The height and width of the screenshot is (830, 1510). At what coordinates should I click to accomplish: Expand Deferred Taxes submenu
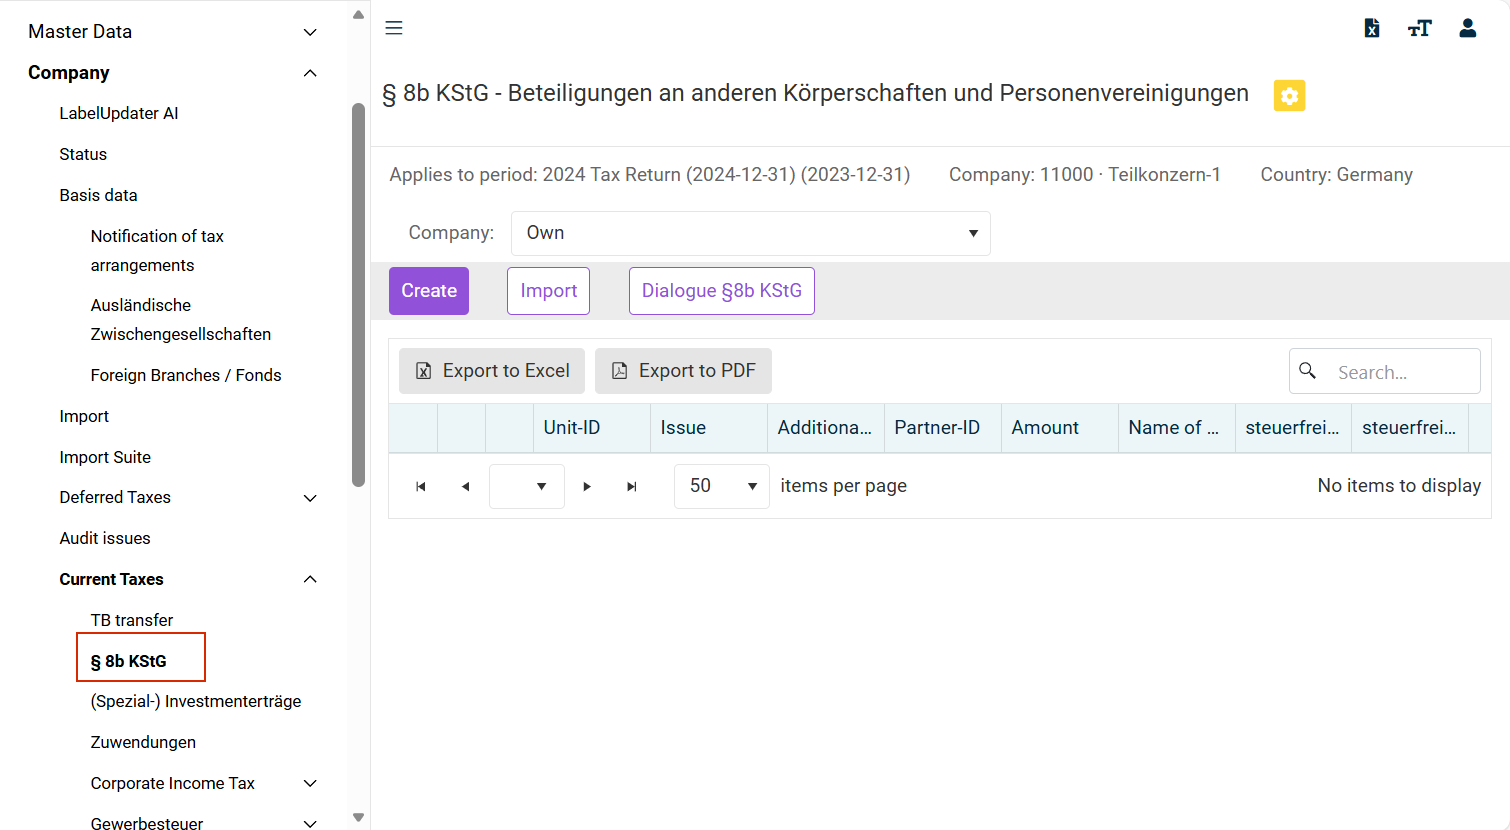(x=310, y=498)
